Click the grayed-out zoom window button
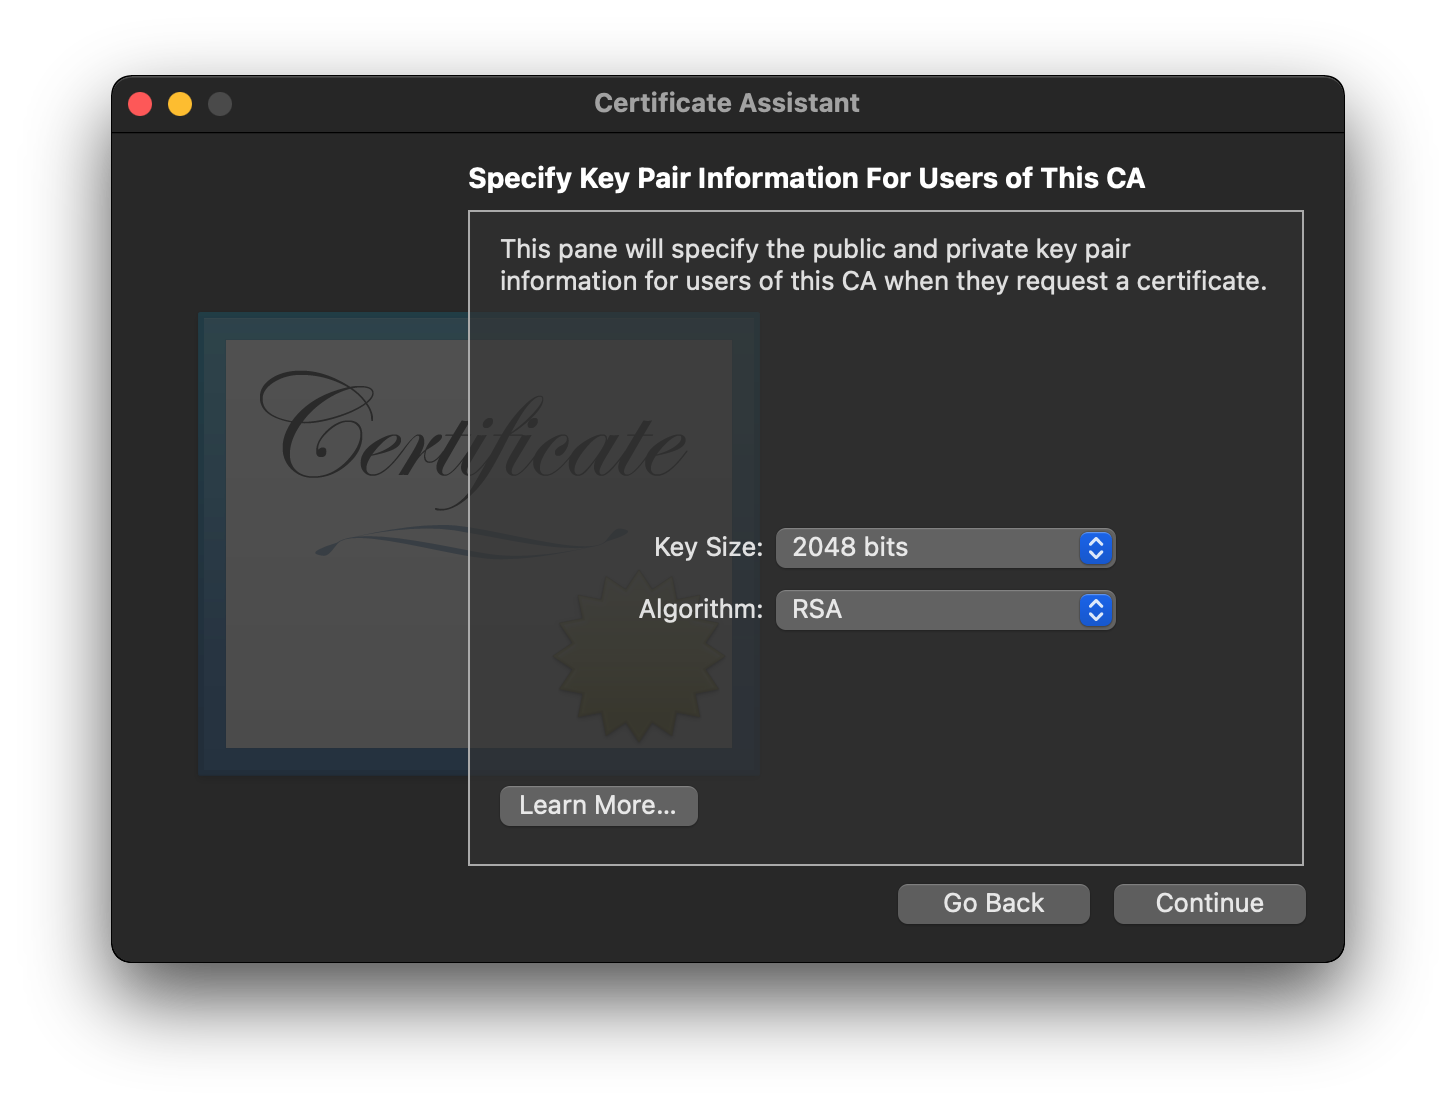Screen dimensions: 1456x1110 click(220, 104)
